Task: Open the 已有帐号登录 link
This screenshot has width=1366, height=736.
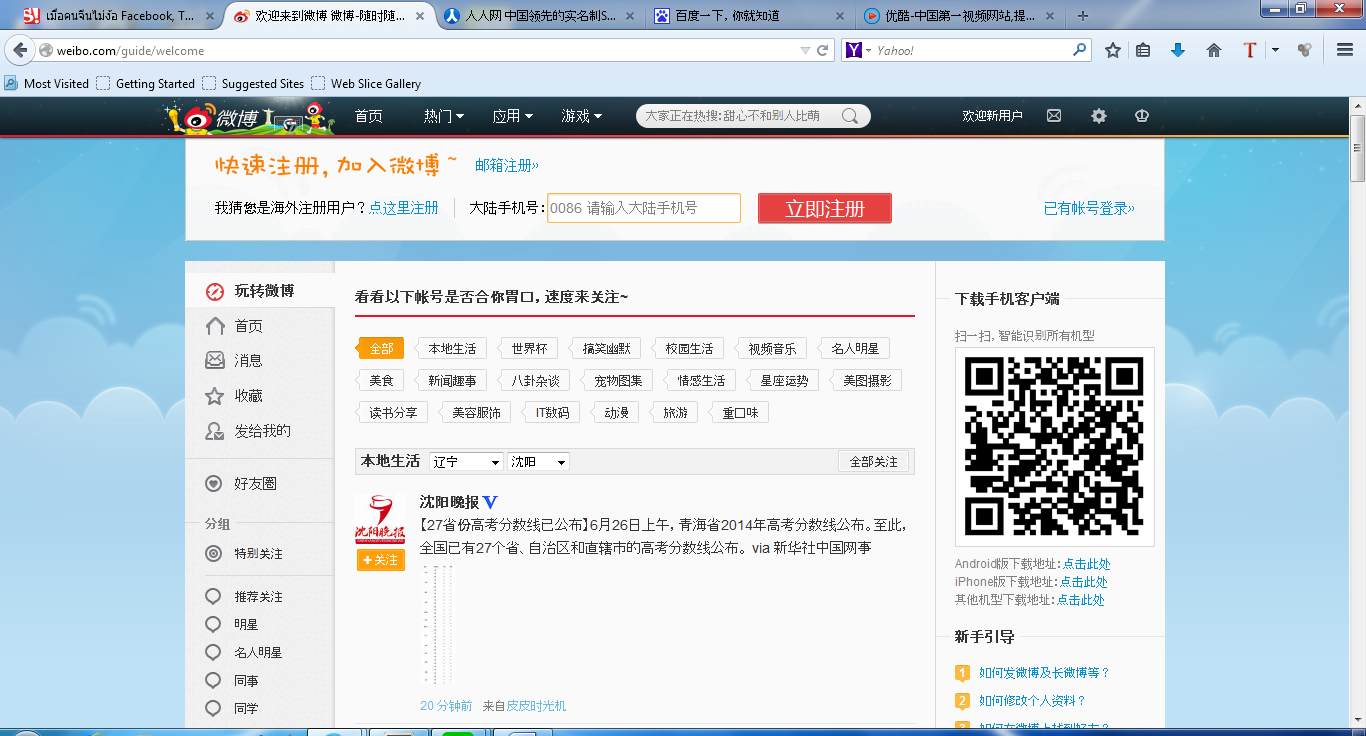Action: pyautogui.click(x=1089, y=208)
